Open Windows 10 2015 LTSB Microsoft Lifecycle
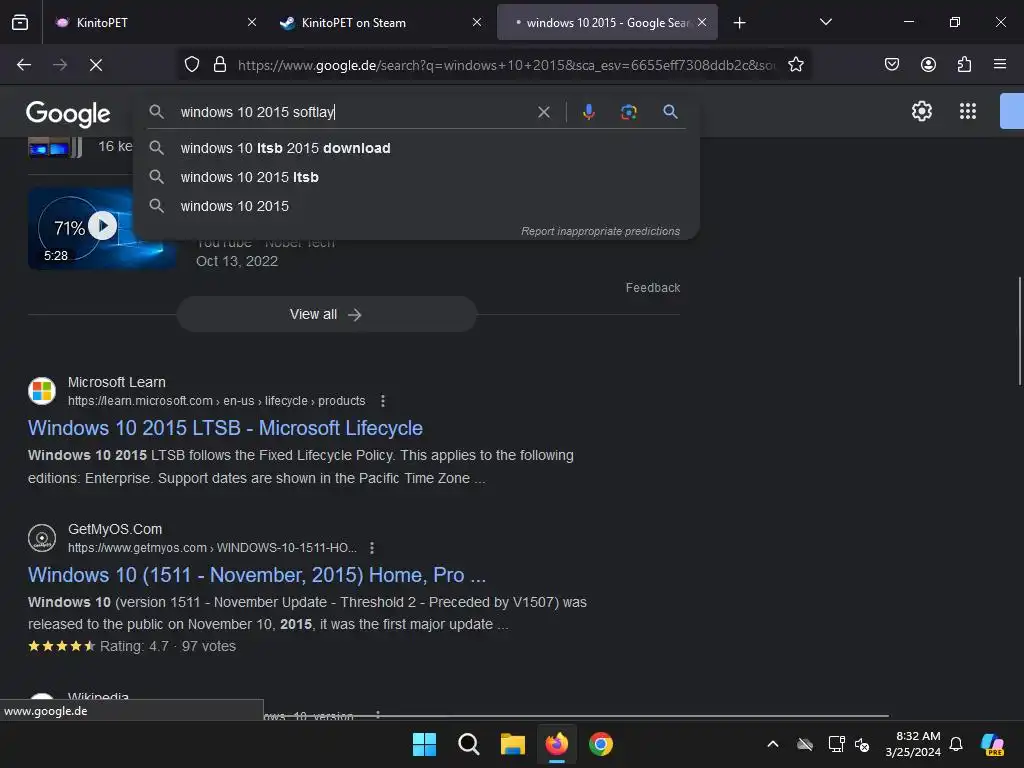Image resolution: width=1024 pixels, height=768 pixels. click(x=225, y=428)
